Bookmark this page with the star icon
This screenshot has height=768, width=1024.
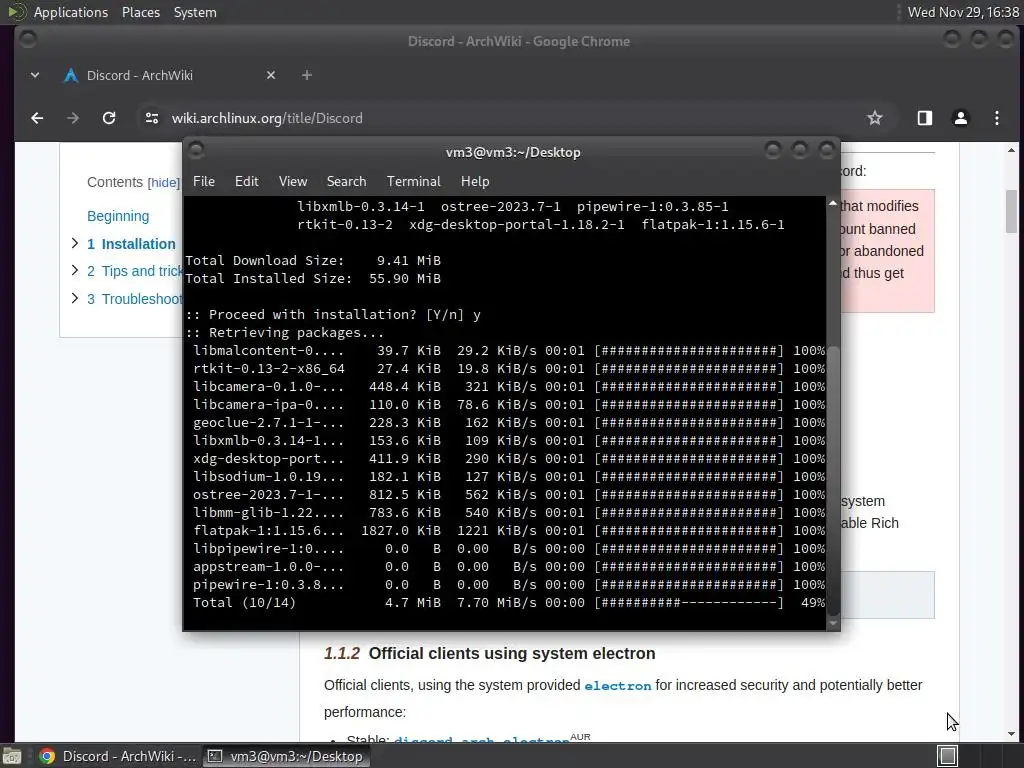874,118
